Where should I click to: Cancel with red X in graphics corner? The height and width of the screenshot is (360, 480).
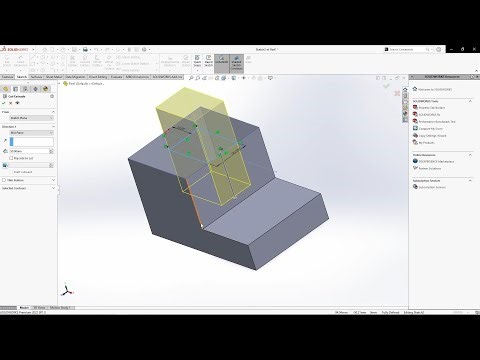tap(397, 93)
